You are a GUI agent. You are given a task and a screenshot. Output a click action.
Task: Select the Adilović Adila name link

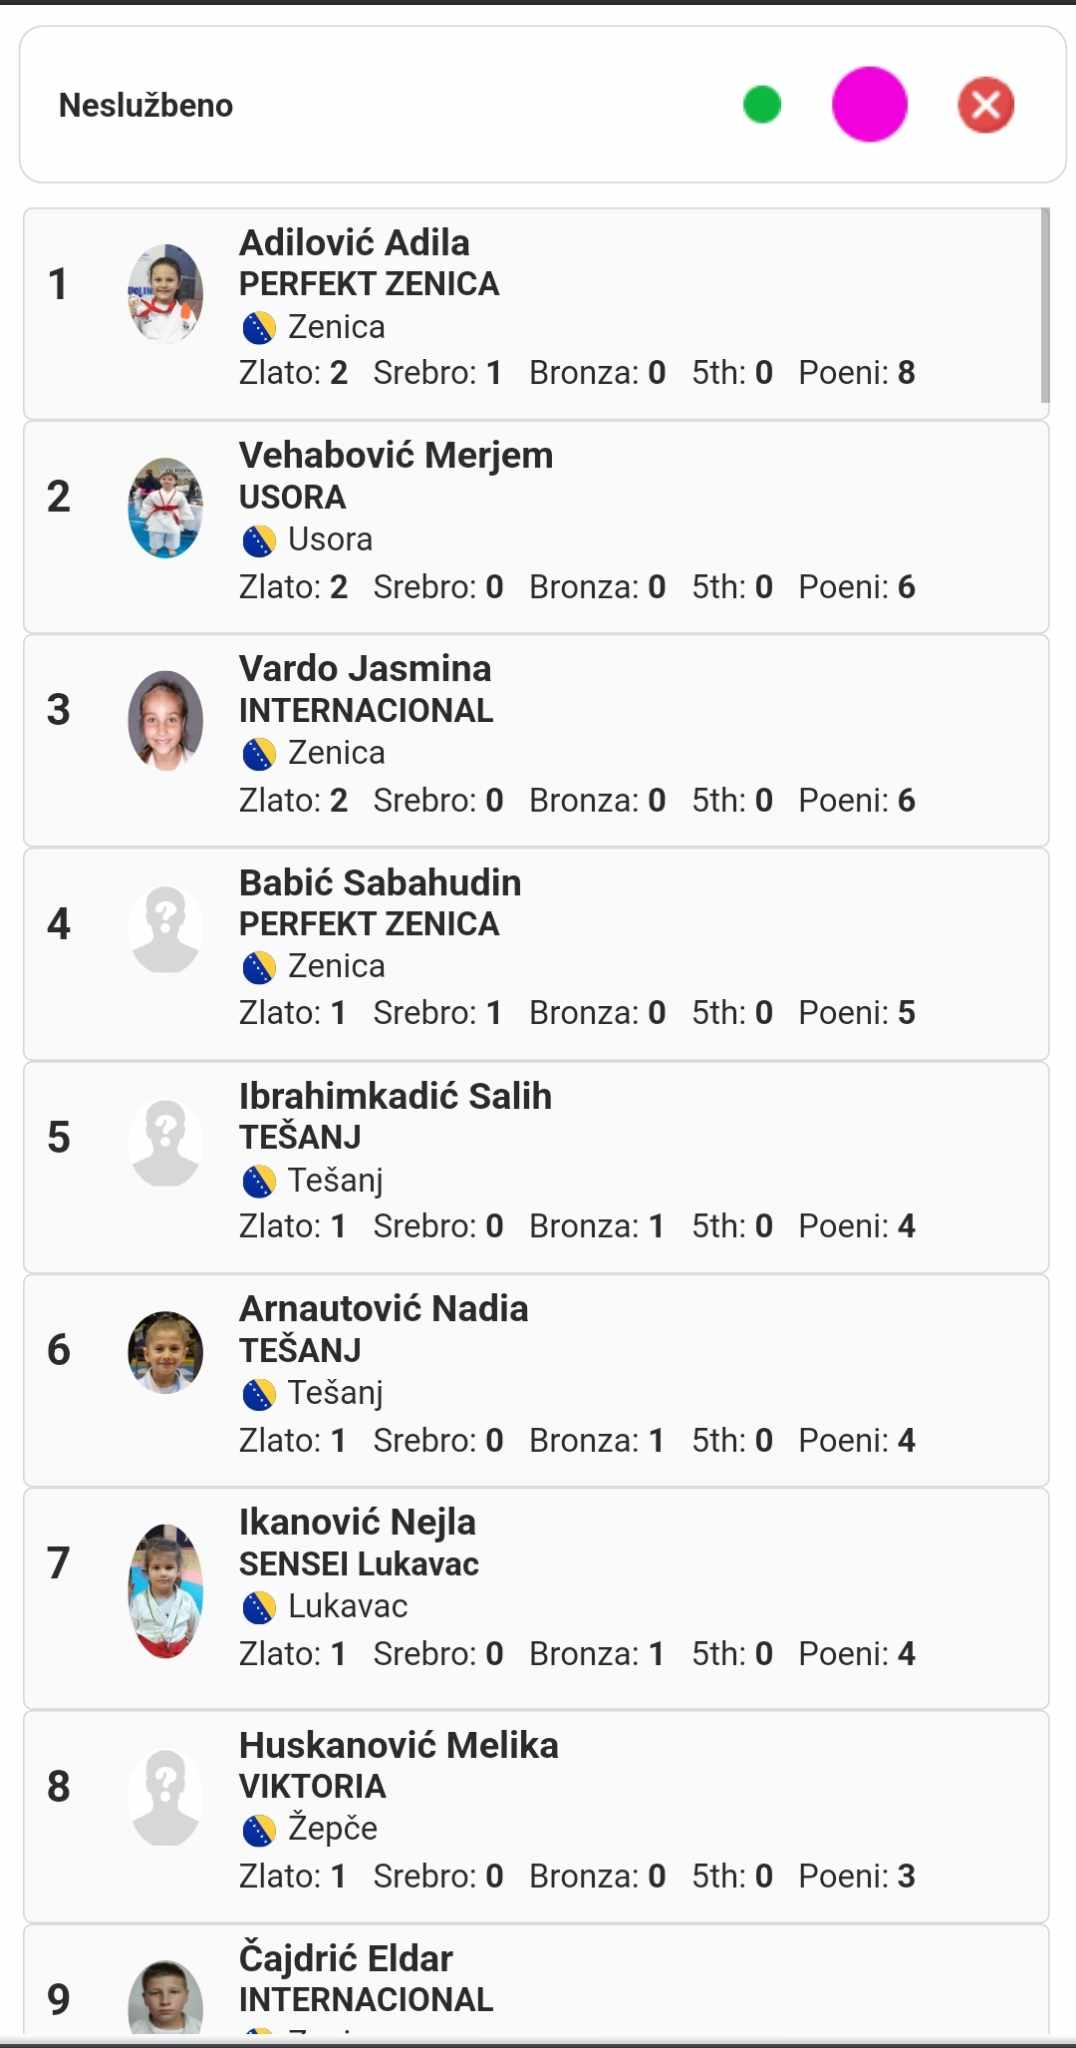[354, 243]
